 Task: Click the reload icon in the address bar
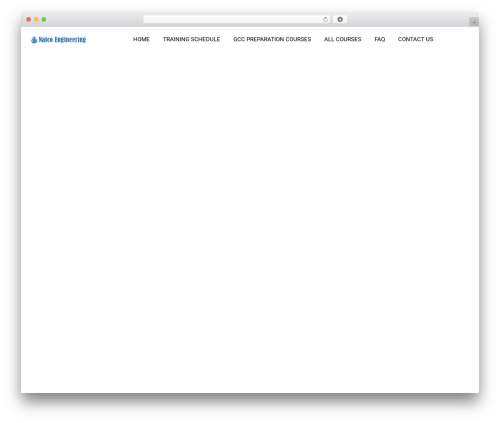tap(325, 20)
